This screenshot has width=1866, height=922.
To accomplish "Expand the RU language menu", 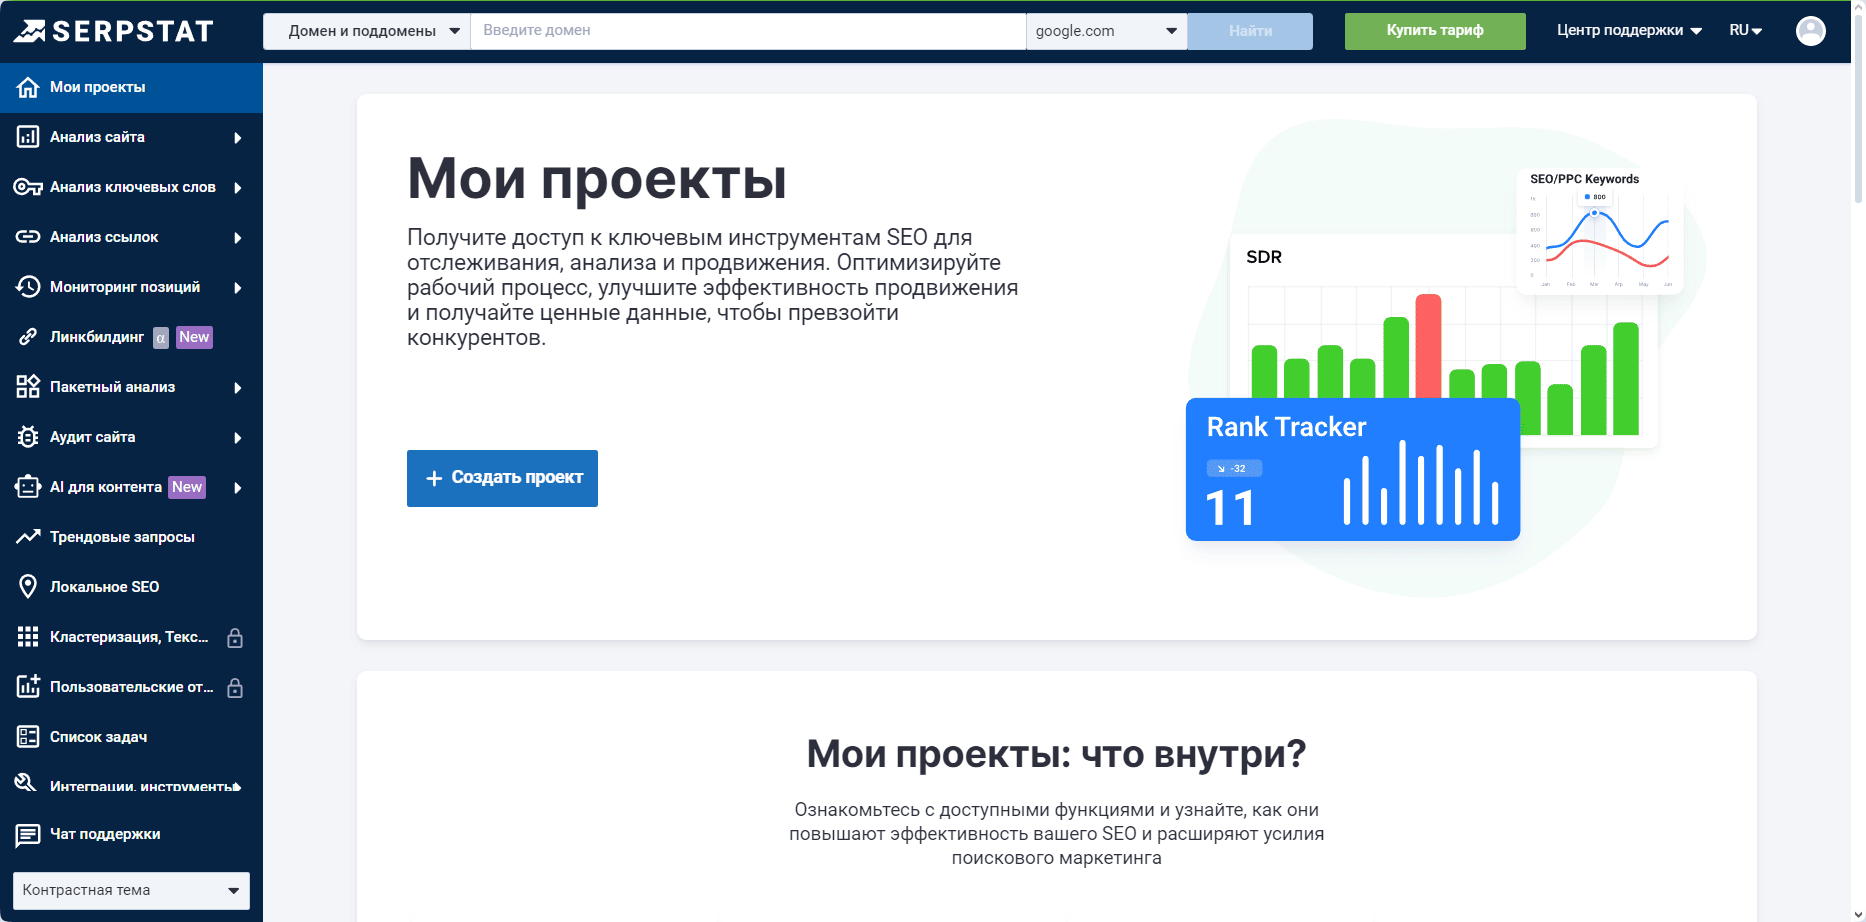I will [x=1745, y=31].
